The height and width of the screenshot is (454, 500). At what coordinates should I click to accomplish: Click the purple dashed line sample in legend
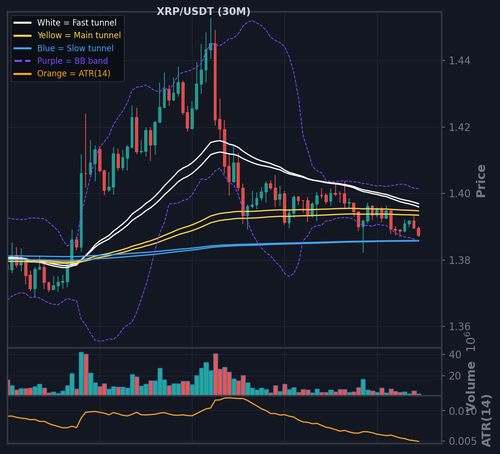click(x=22, y=61)
